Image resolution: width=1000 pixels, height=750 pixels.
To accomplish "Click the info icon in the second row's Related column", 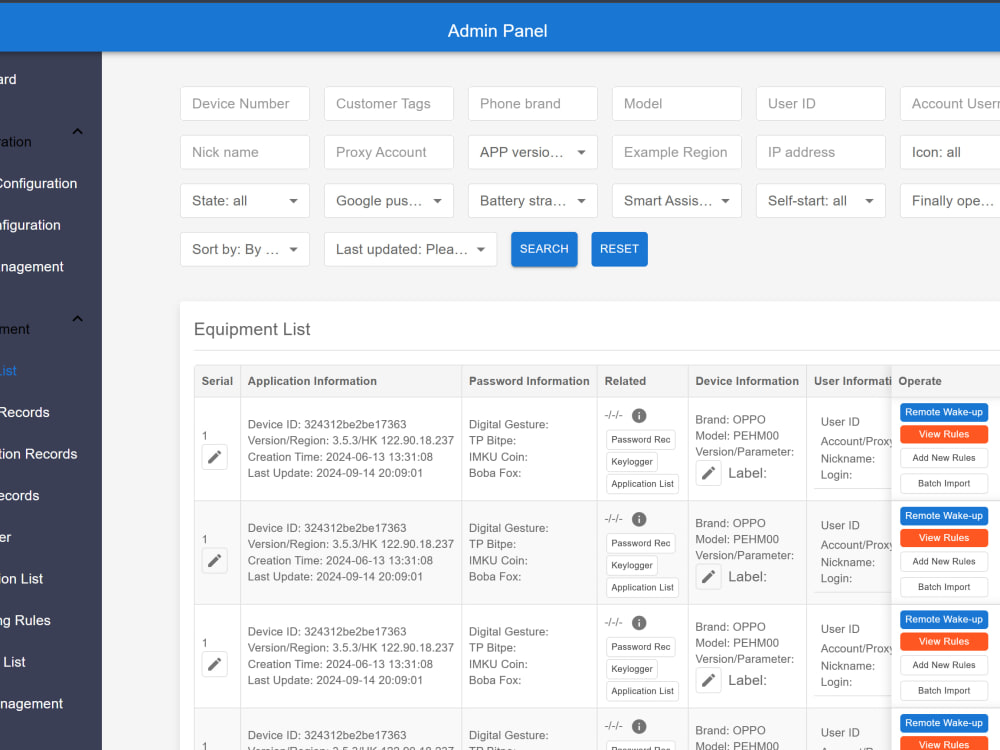I will [639, 519].
